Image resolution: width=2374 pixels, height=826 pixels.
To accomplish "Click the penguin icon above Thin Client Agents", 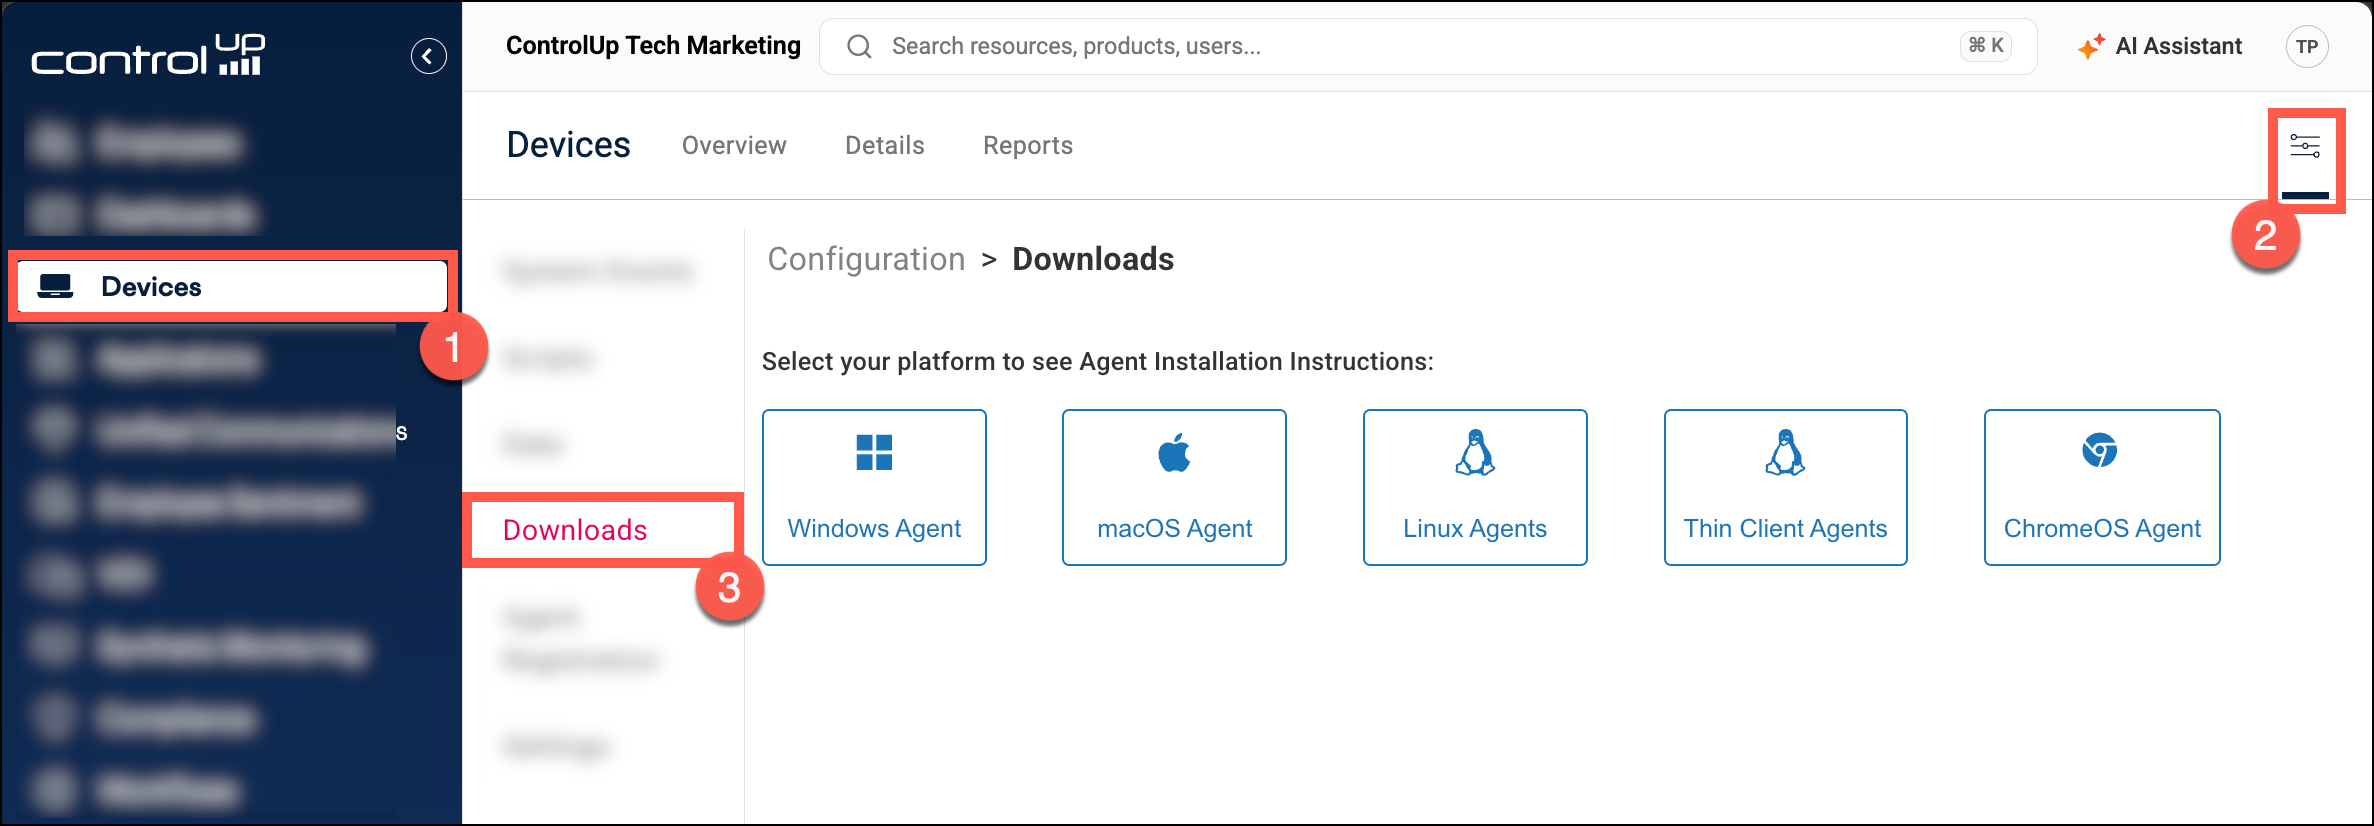I will [x=1786, y=452].
